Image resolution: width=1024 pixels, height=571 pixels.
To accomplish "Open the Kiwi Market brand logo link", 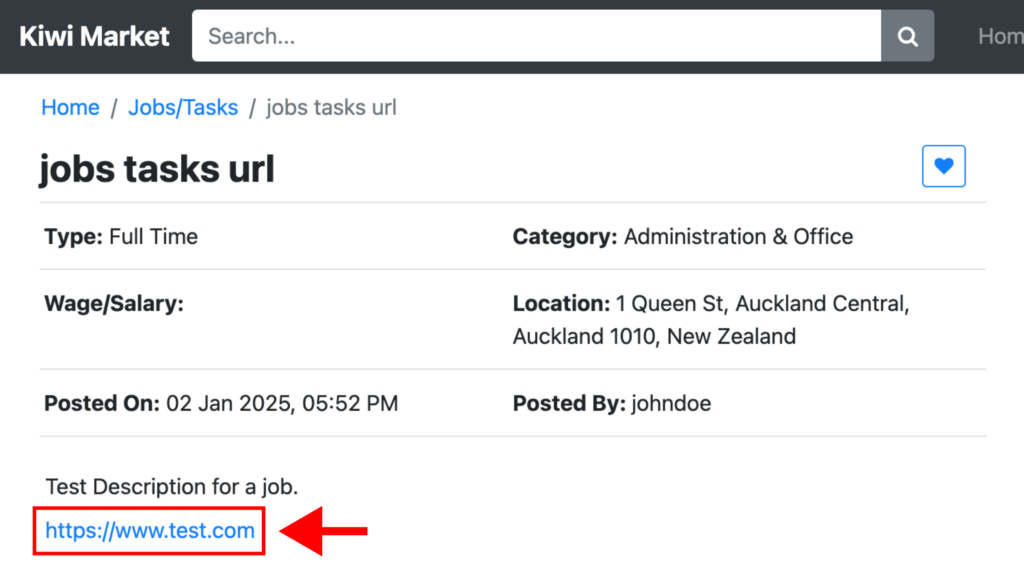I will click(94, 36).
